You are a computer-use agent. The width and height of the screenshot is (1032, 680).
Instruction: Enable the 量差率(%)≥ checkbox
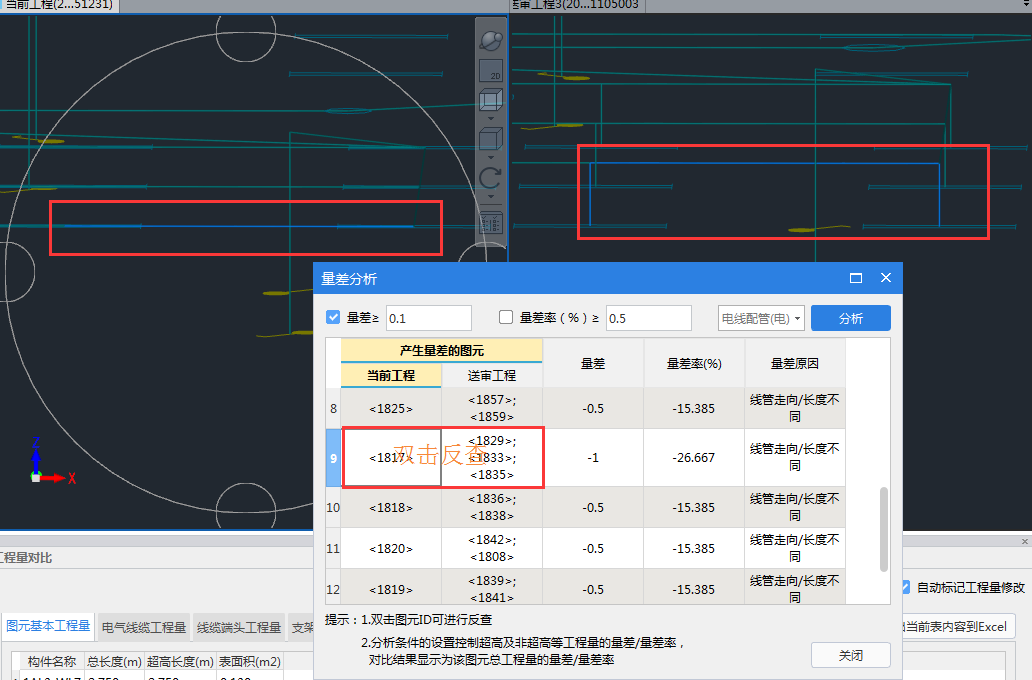tap(506, 318)
